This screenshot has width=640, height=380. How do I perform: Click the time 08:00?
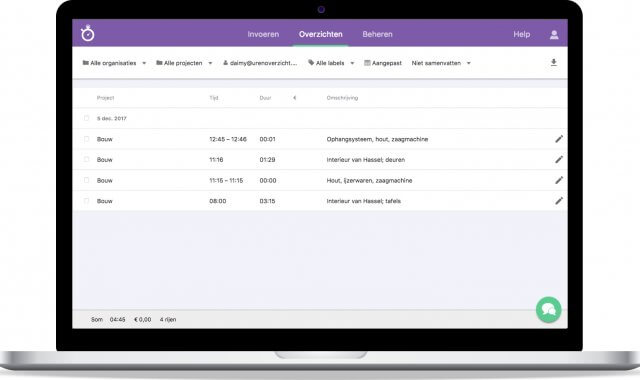pos(218,201)
